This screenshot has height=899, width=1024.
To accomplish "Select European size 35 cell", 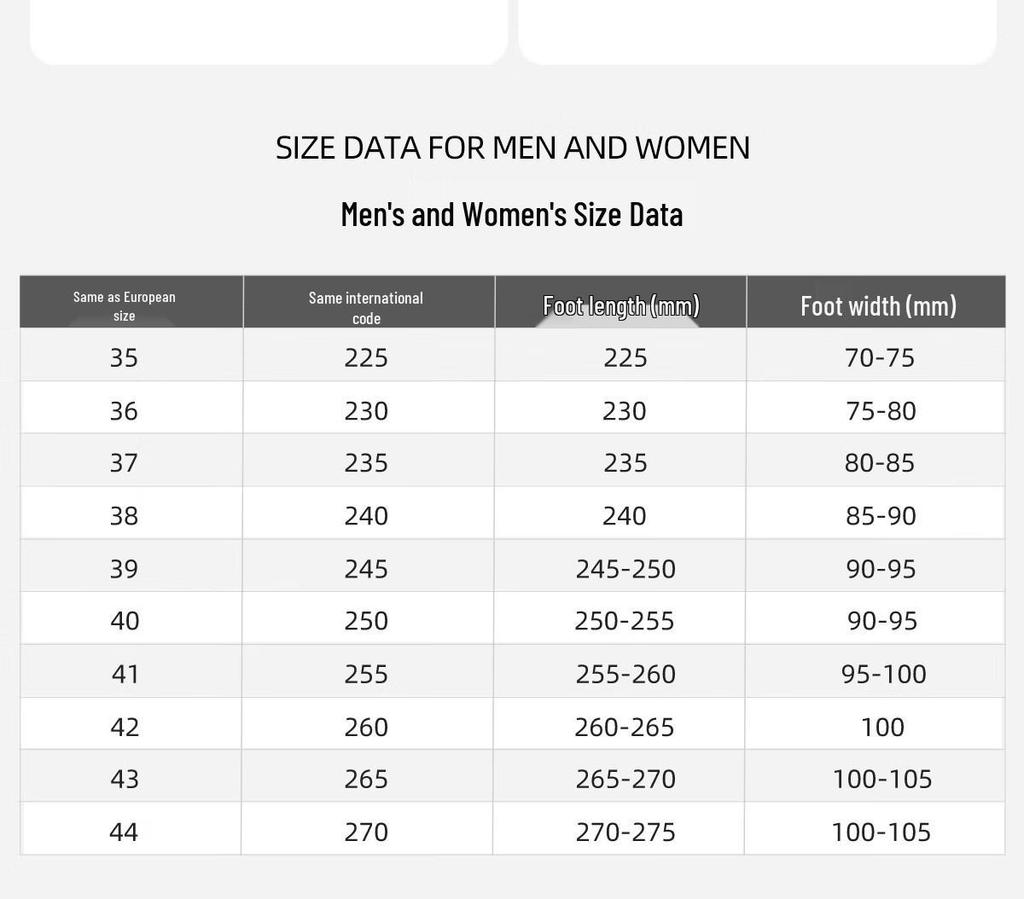I will (123, 358).
